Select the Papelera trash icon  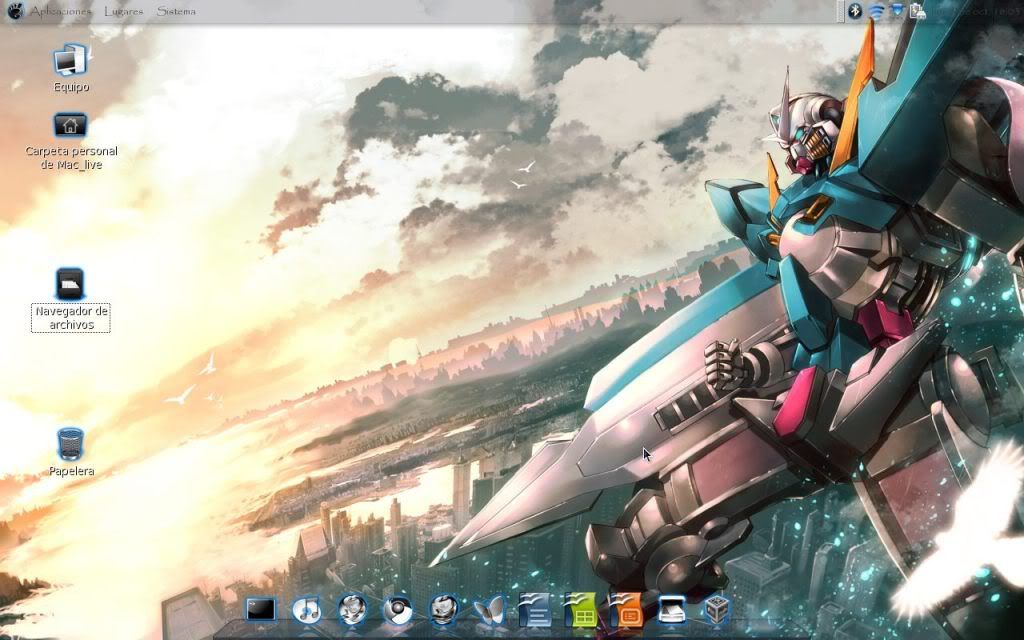(x=71, y=445)
